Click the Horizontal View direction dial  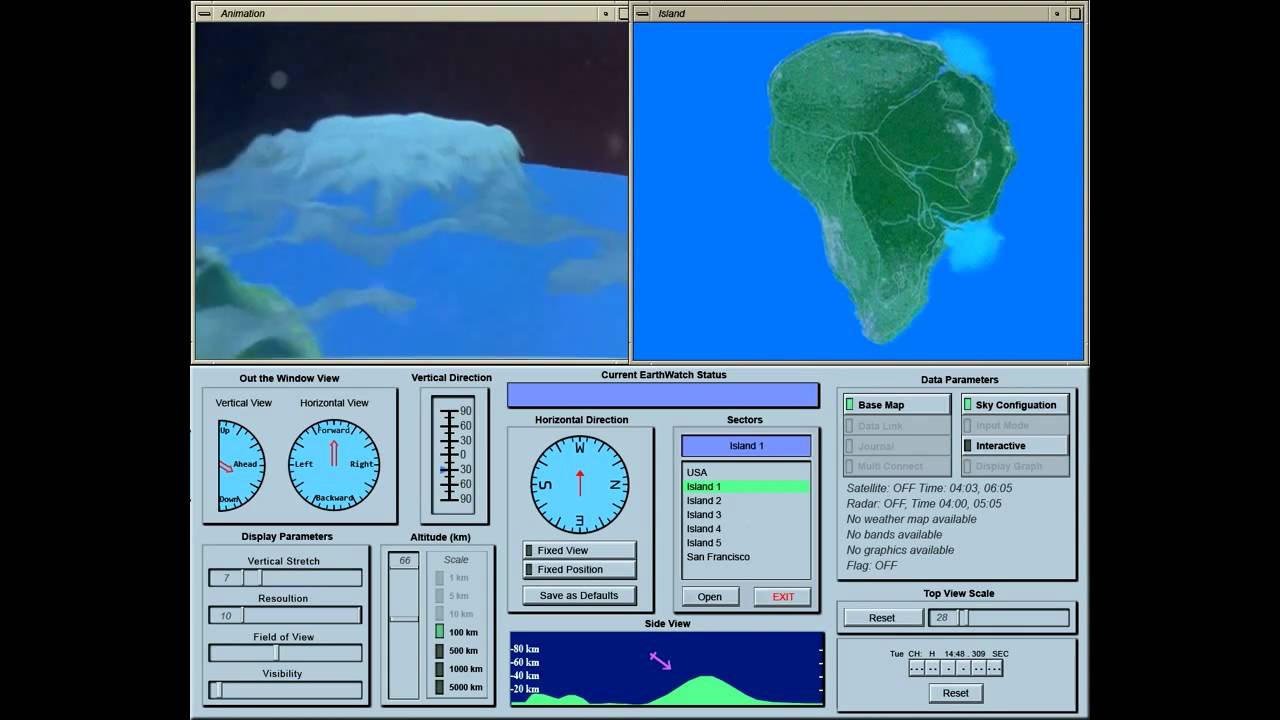point(334,465)
